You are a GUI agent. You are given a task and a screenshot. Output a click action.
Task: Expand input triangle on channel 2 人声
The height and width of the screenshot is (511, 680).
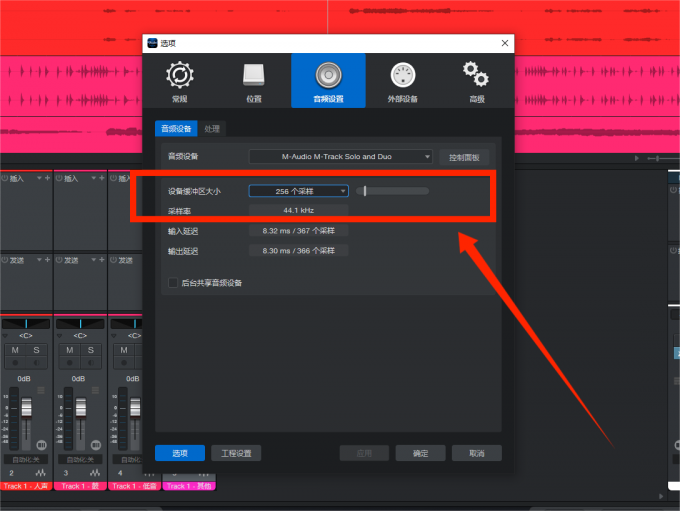pos(5,336)
